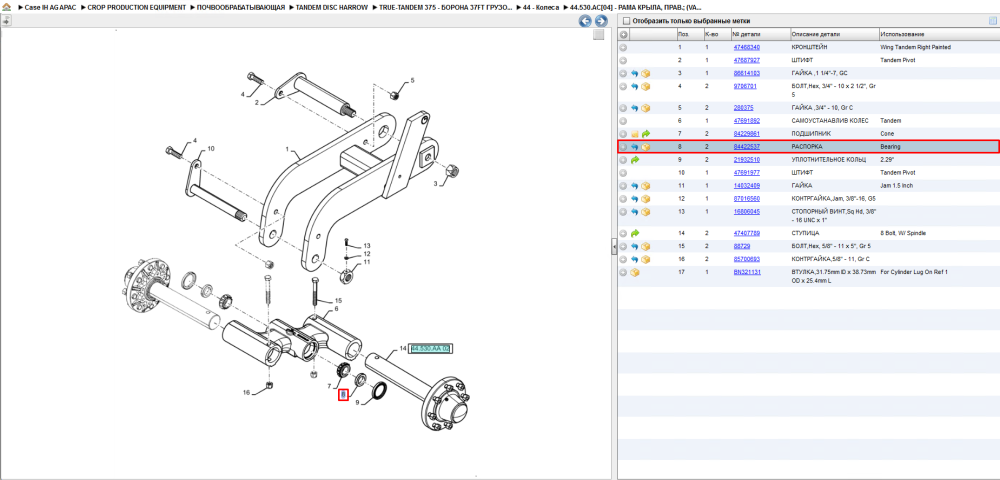Open part number BN321131 link
The height and width of the screenshot is (480, 1000).
[x=746, y=272]
